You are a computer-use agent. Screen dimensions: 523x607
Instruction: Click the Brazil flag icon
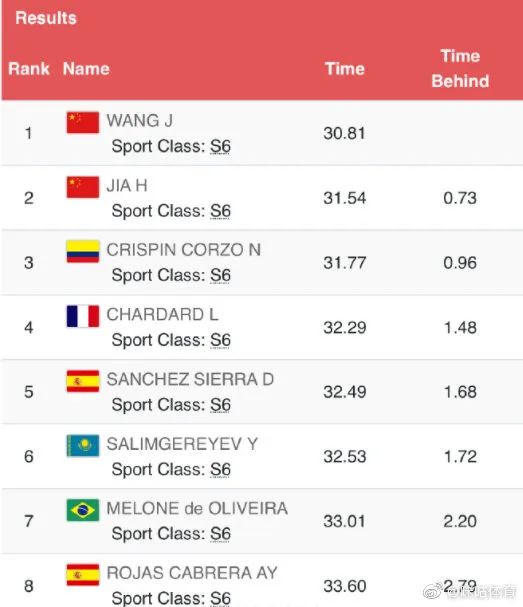[x=82, y=510]
